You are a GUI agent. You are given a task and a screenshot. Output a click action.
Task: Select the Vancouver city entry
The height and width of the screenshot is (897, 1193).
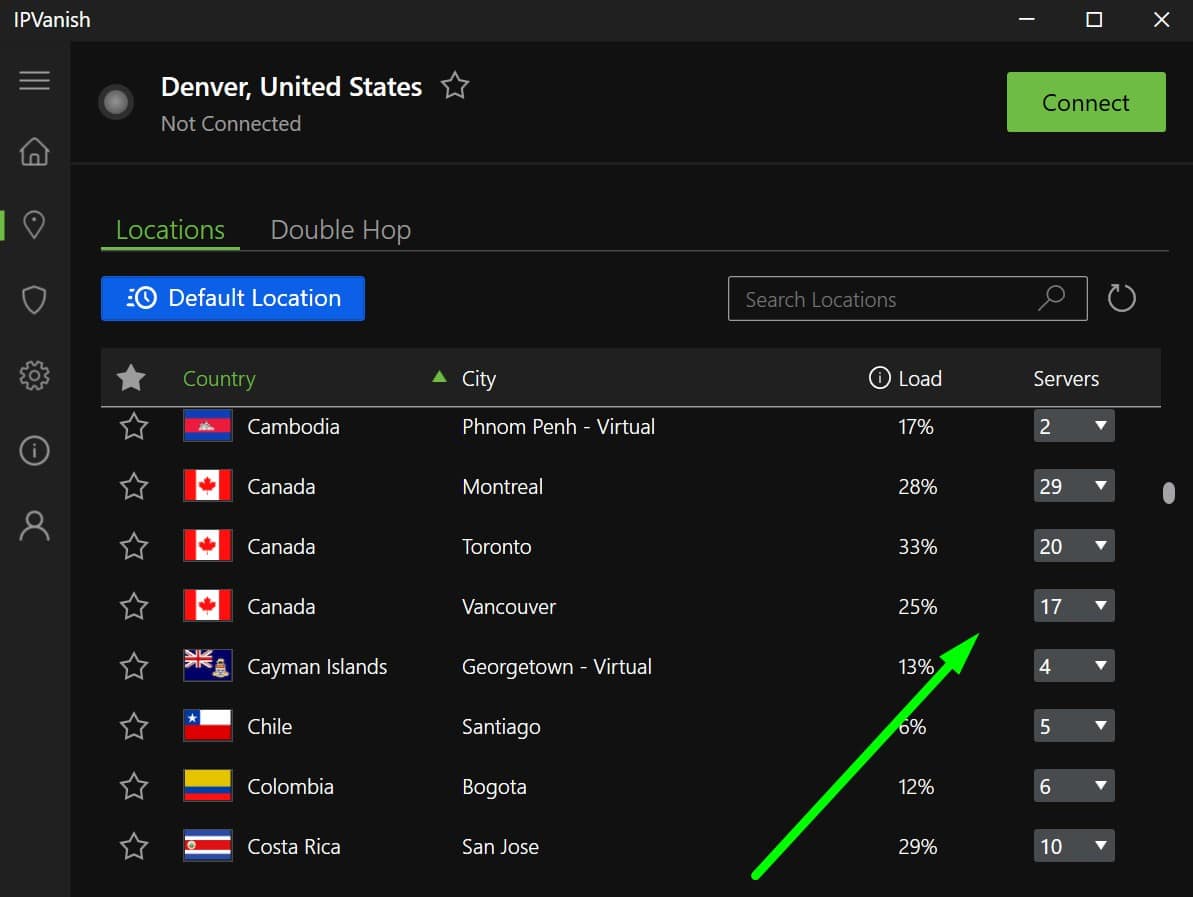[509, 606]
